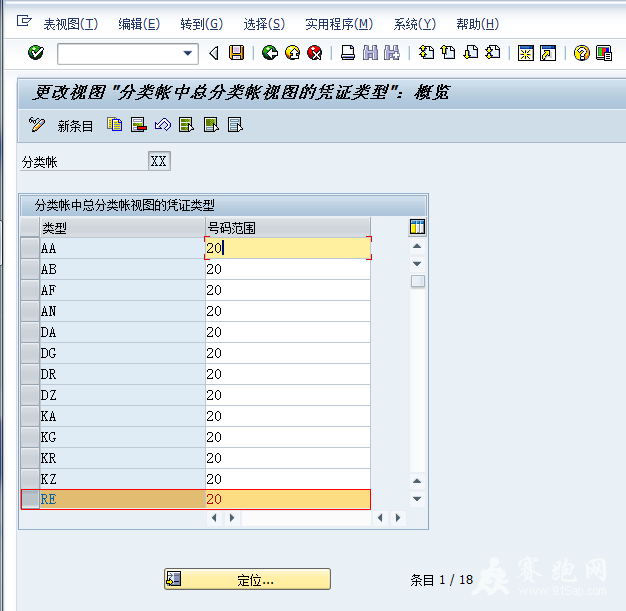
Task: Open the 选择(S) menu
Action: coord(264,24)
